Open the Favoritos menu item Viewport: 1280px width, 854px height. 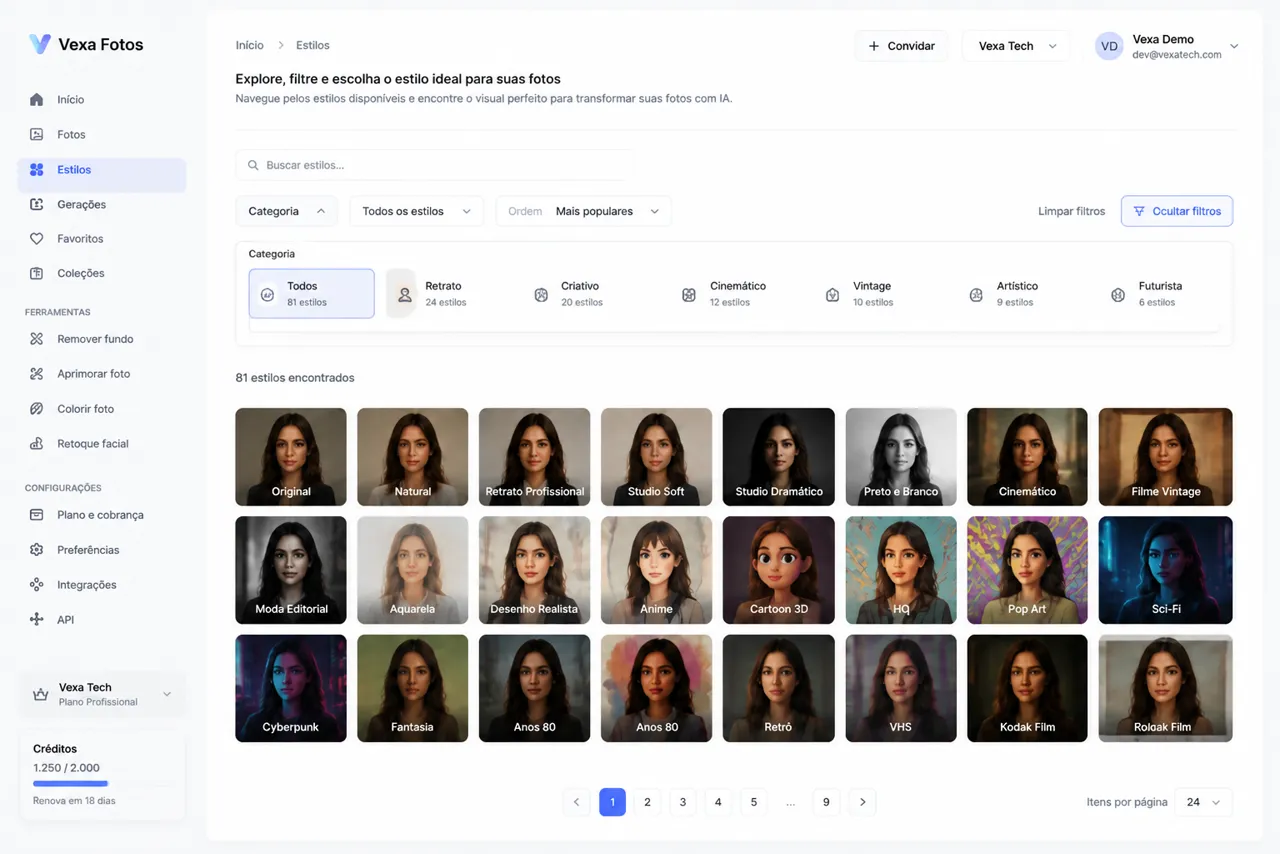101,239
